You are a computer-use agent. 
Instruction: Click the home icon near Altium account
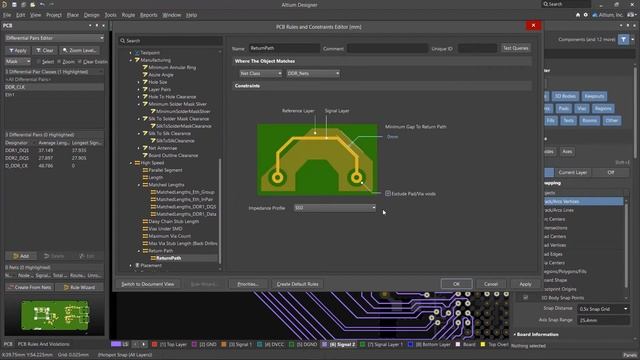578,15
